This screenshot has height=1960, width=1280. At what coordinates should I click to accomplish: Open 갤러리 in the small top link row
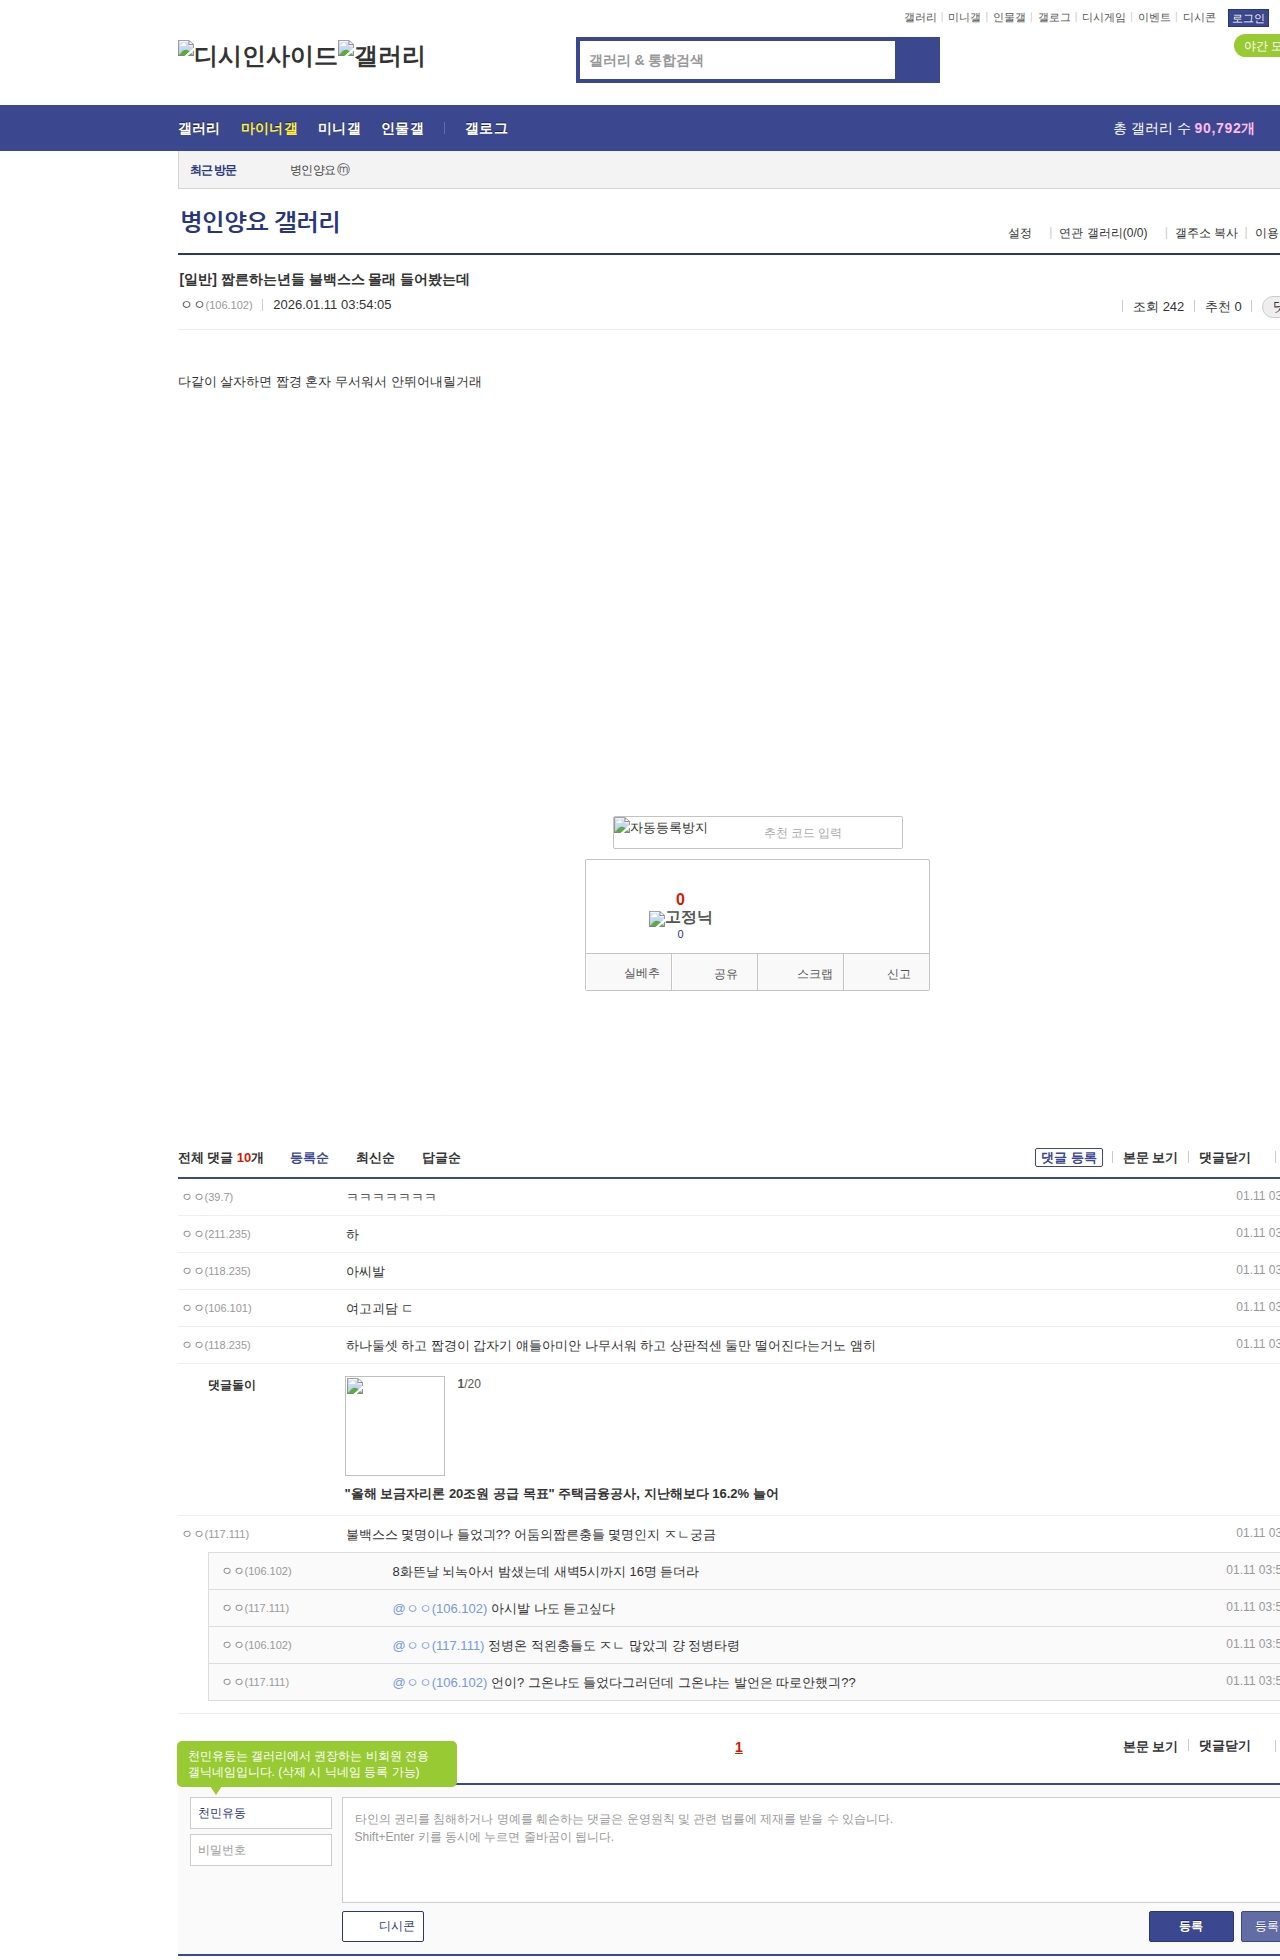pyautogui.click(x=920, y=18)
